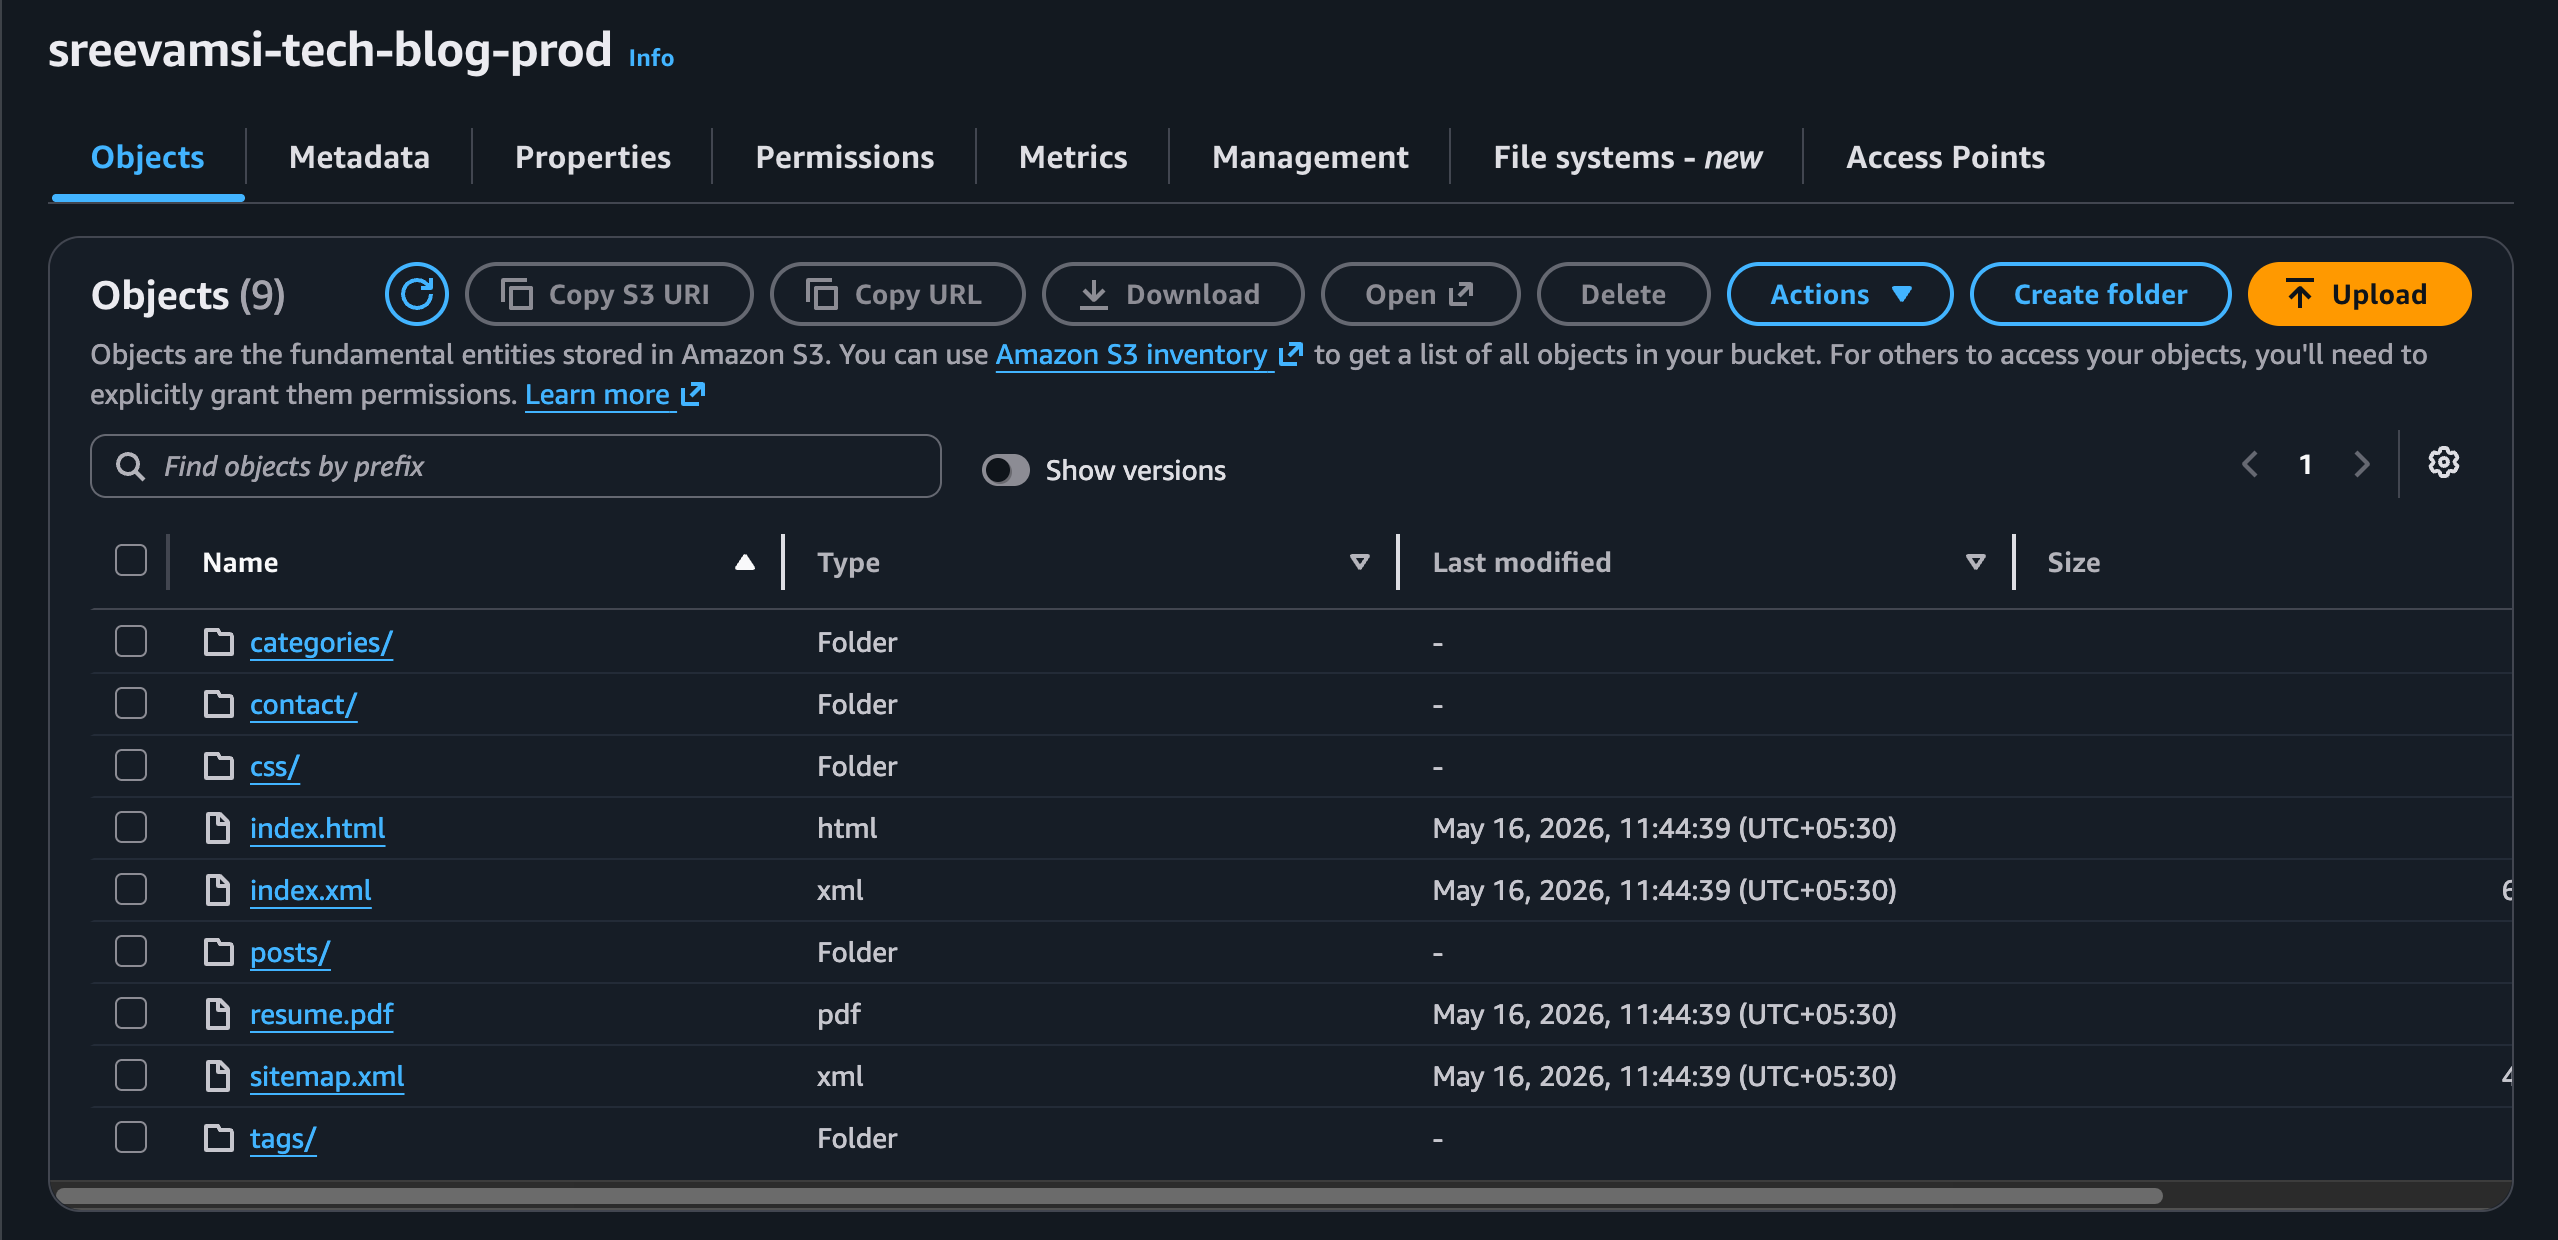Focus the Find objects by prefix field
The height and width of the screenshot is (1240, 2558).
(x=516, y=466)
